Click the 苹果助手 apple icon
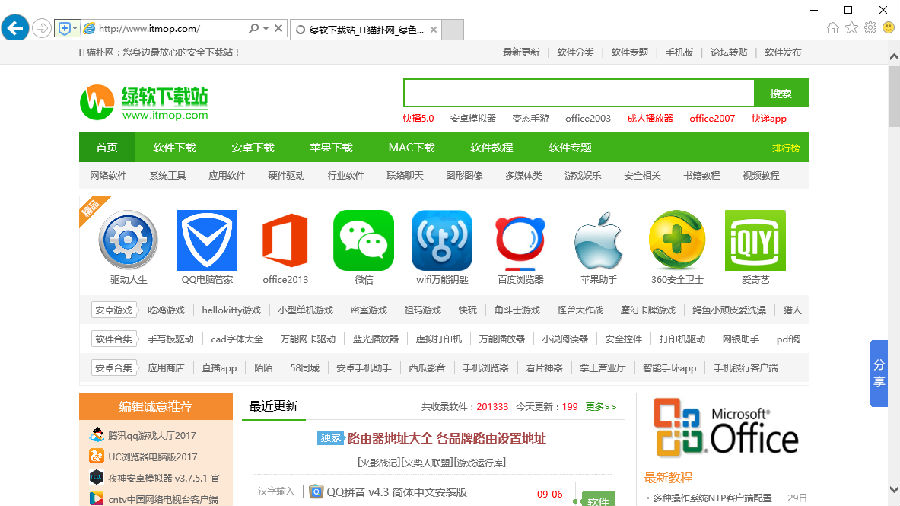The image size is (900, 506). pyautogui.click(x=598, y=240)
